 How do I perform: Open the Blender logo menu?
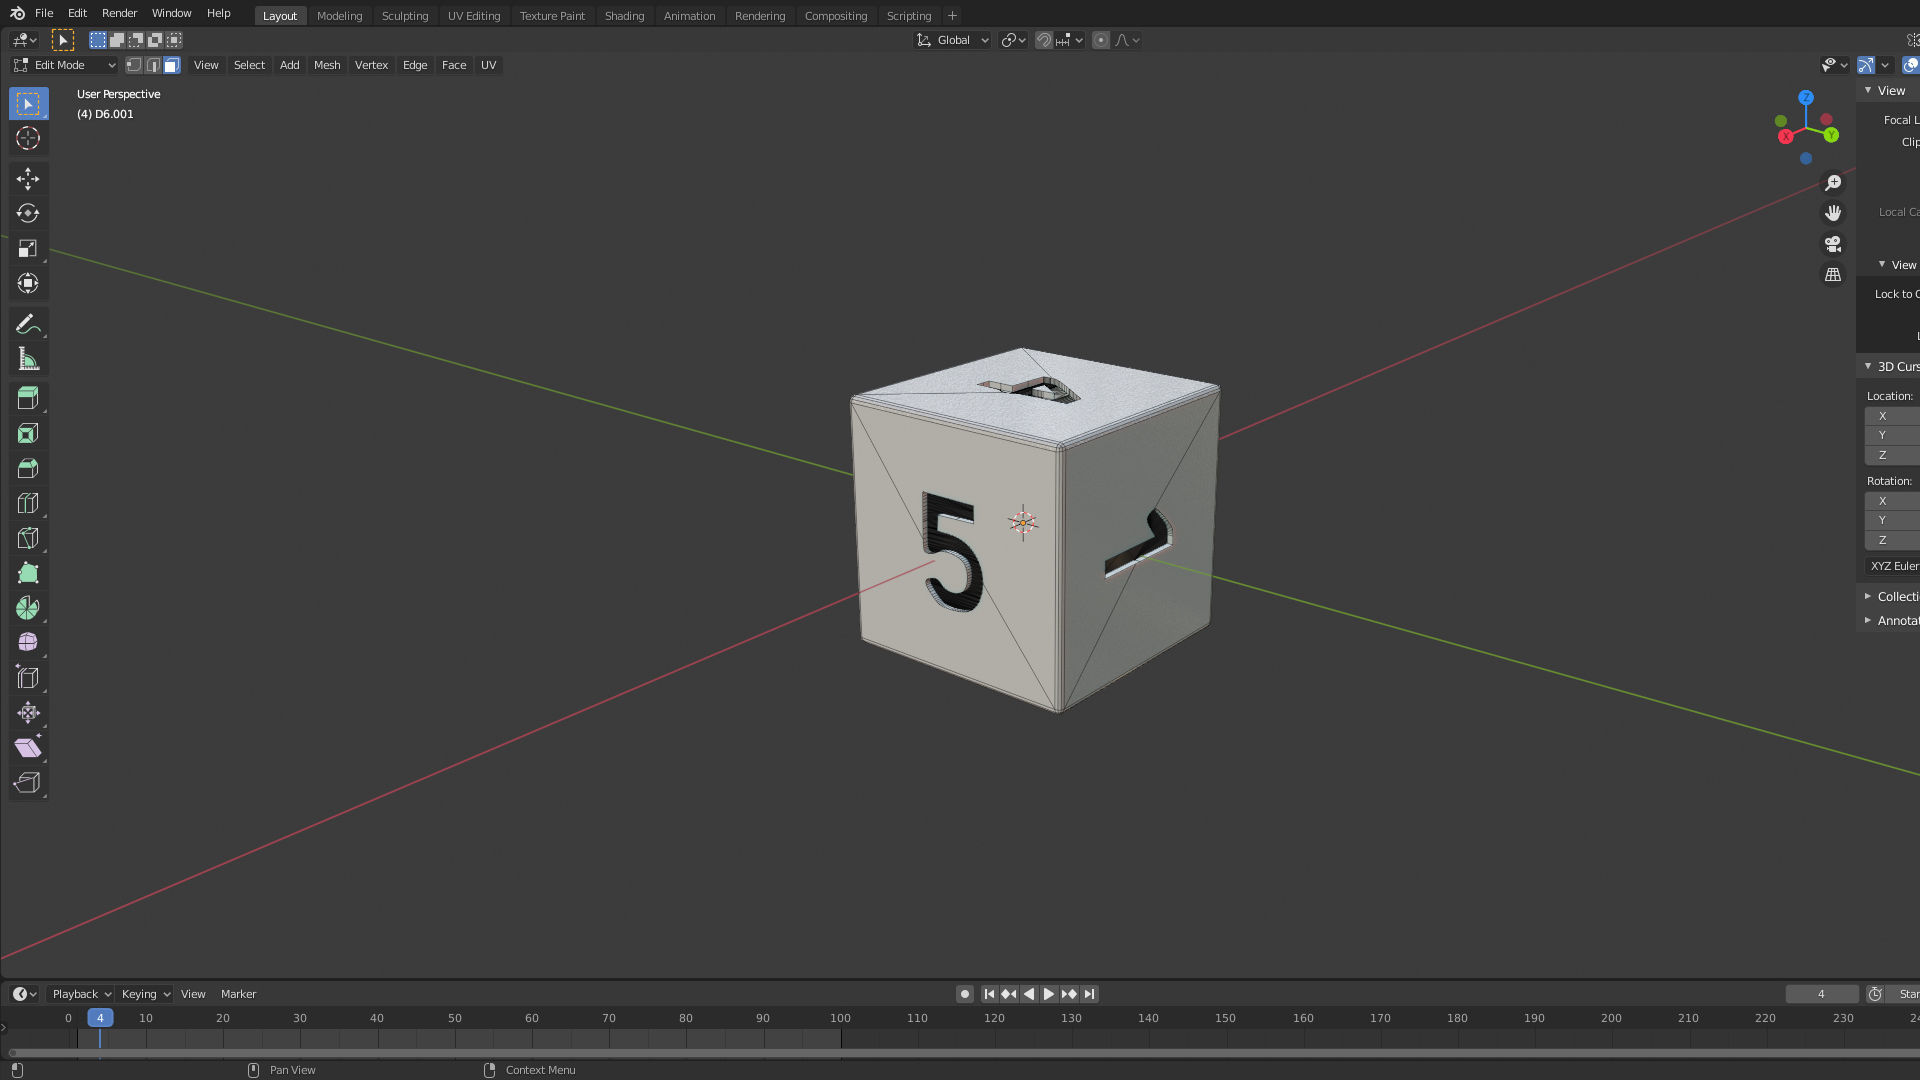(17, 13)
